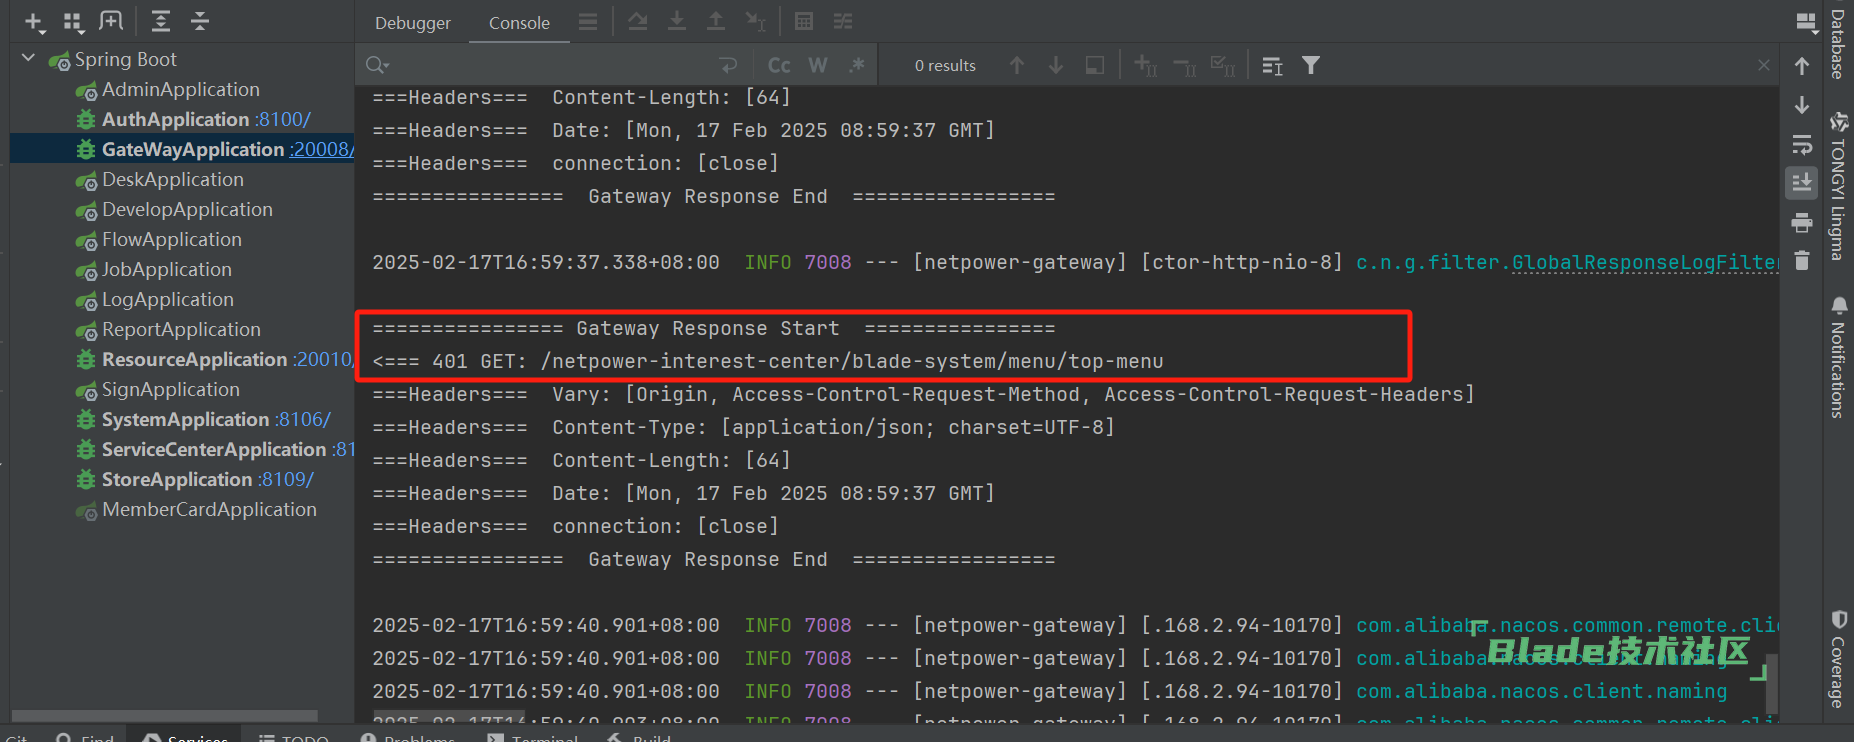Toggle Words (W) search option
The height and width of the screenshot is (742, 1854).
click(x=818, y=65)
